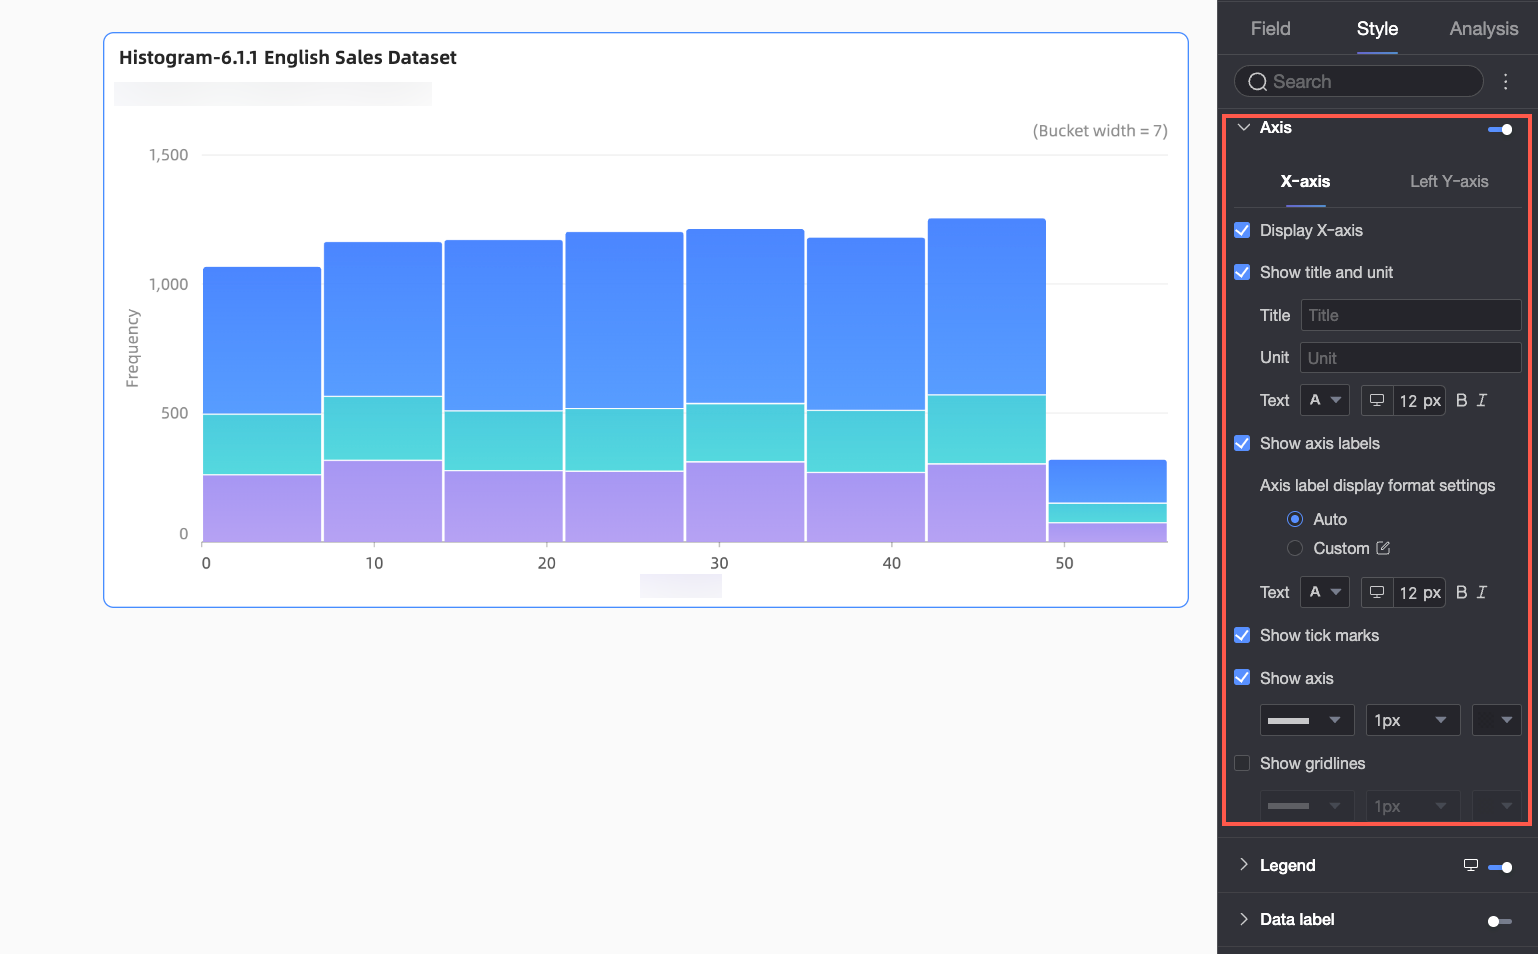Switch to the Field tab
This screenshot has width=1538, height=954.
click(1270, 29)
